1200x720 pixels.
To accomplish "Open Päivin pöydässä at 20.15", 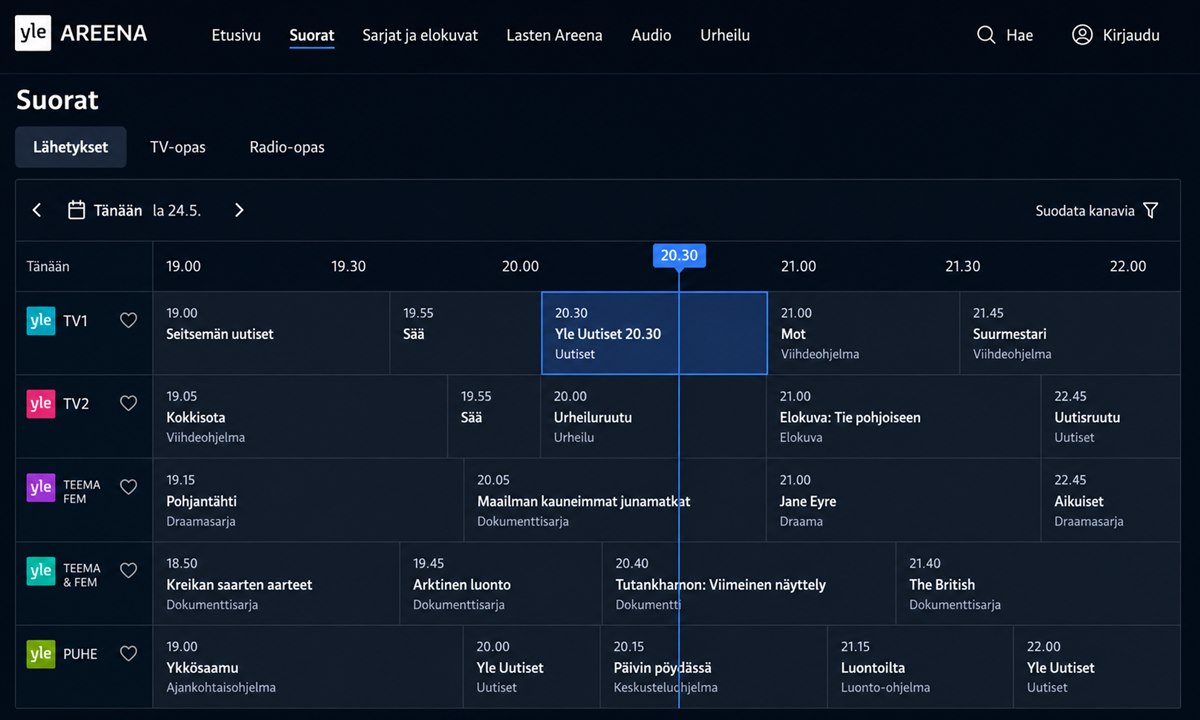I will click(x=714, y=667).
